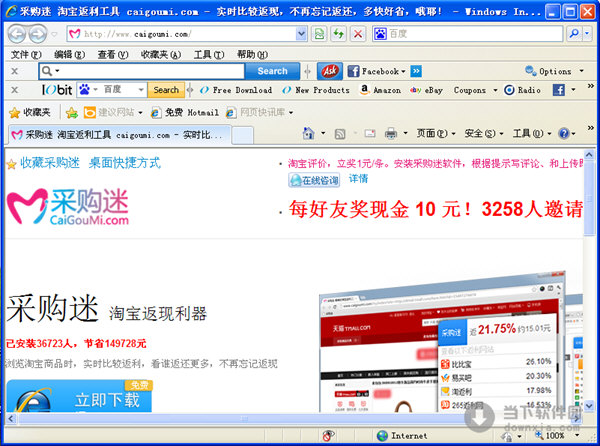This screenshot has width=600, height=446.
Task: Close the Ask toolbar with its X
Action: pyautogui.click(x=15, y=71)
